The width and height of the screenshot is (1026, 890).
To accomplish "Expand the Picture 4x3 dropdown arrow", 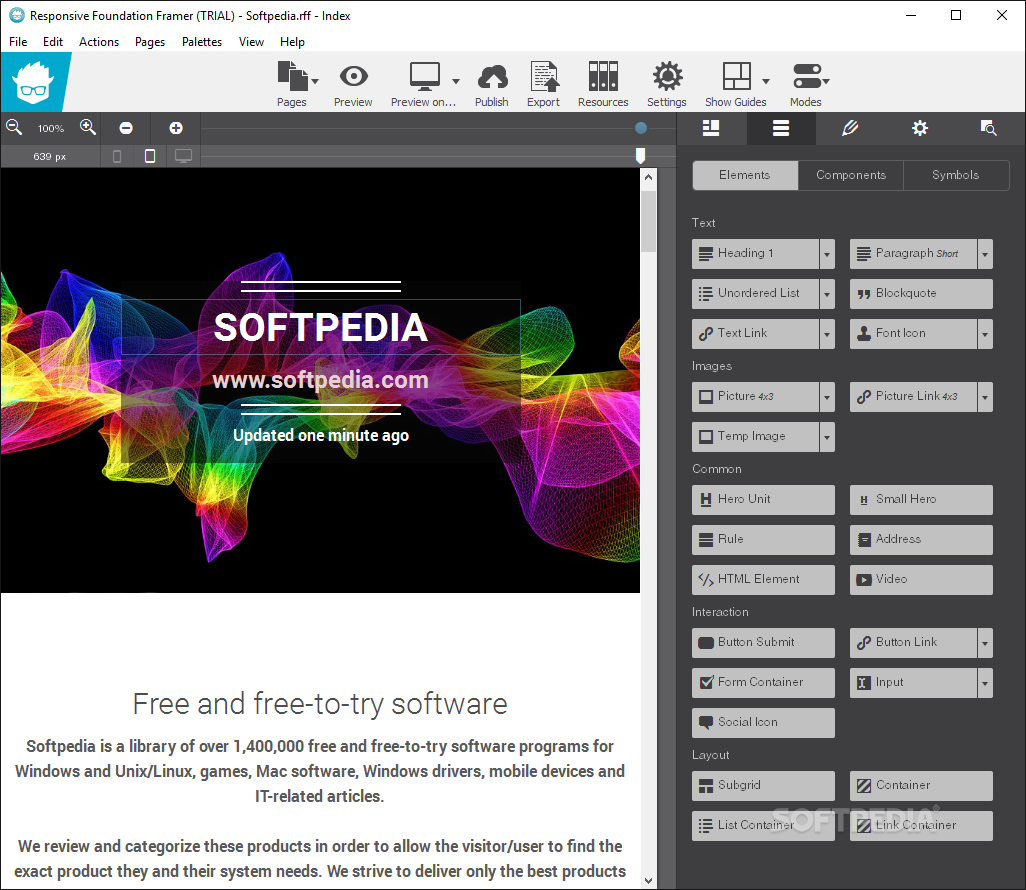I will coord(827,397).
